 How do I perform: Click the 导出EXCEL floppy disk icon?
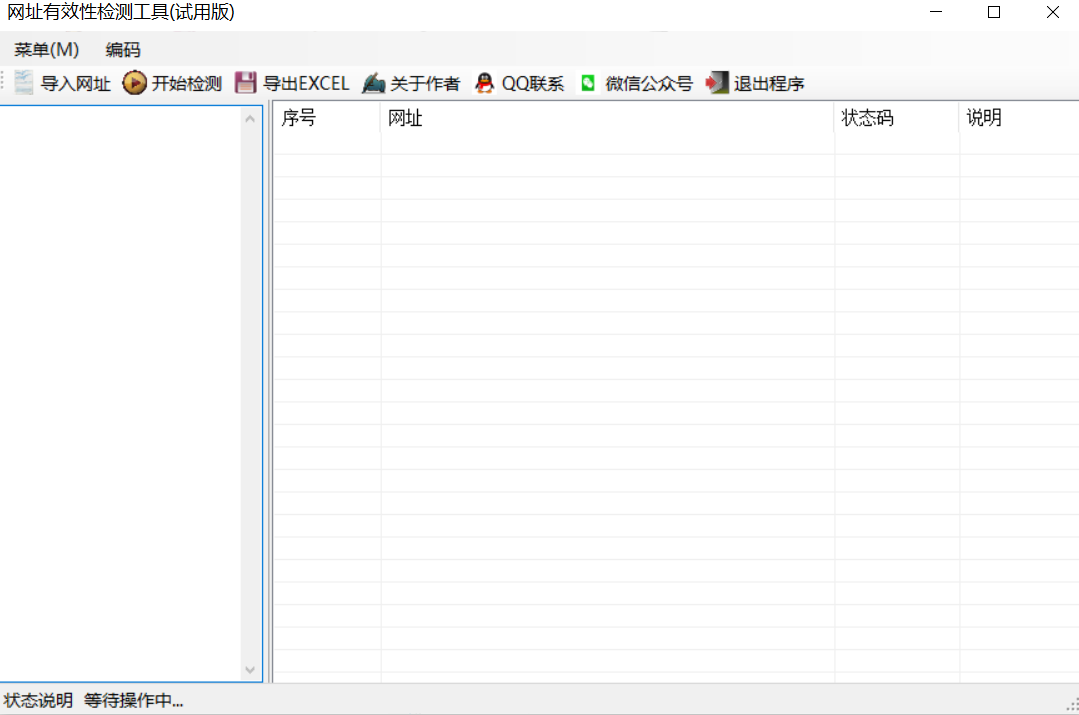[x=246, y=83]
